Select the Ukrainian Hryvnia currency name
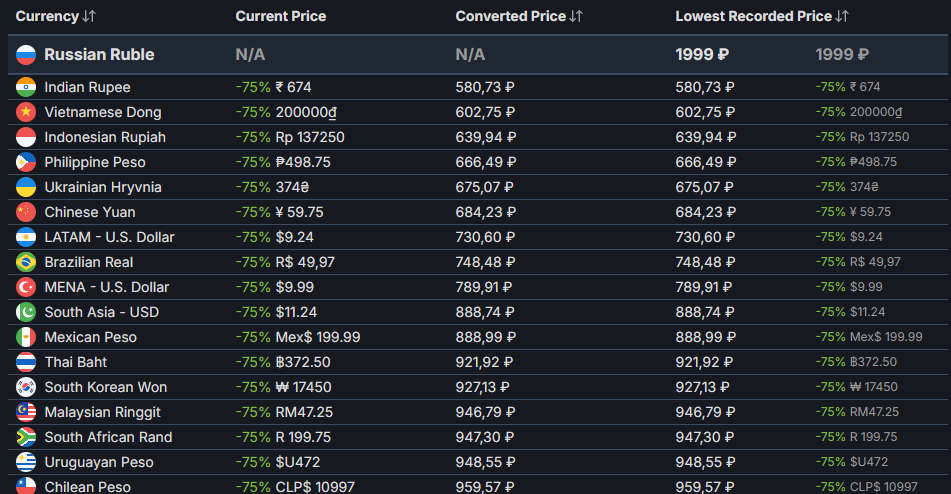Screen dimensions: 951x494 coord(103,187)
